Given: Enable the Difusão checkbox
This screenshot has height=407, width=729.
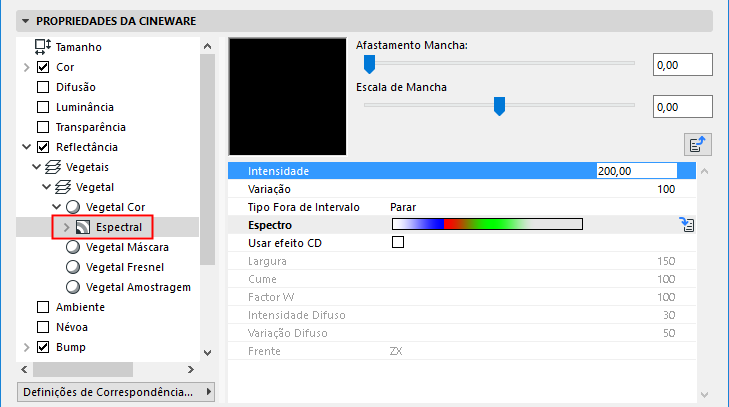Looking at the screenshot, I should [43, 87].
